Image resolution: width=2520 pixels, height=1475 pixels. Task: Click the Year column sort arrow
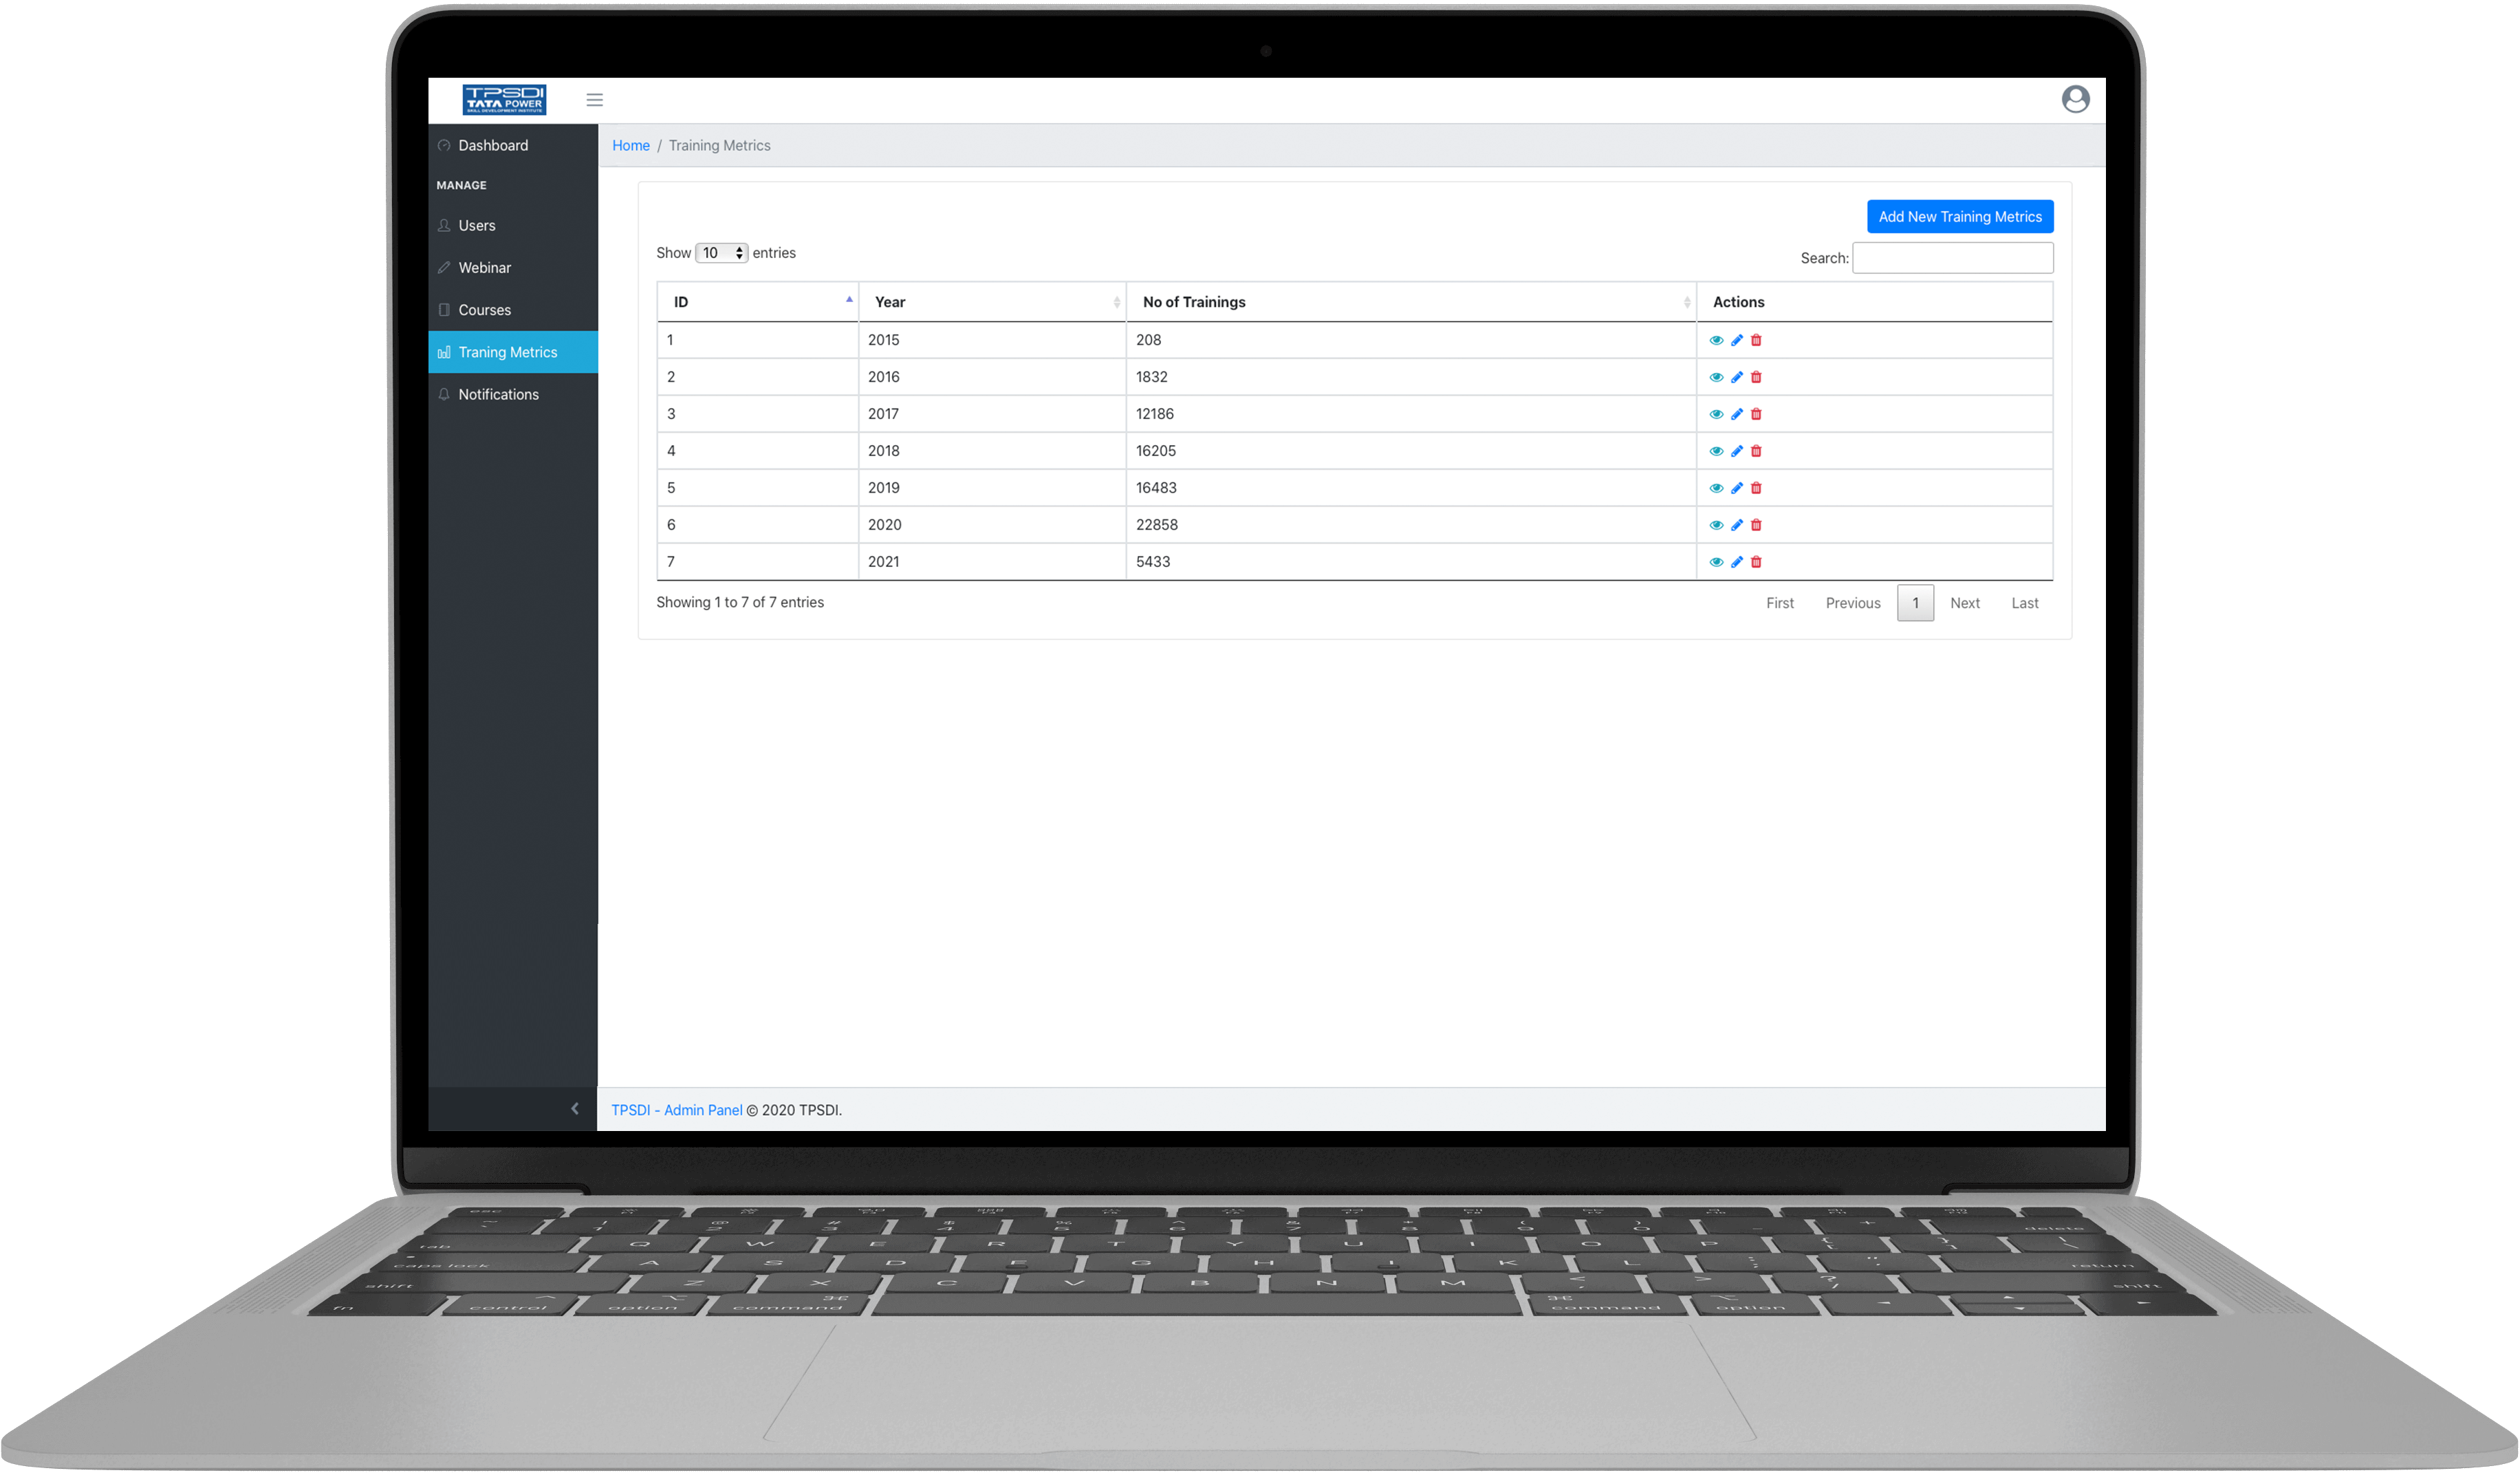(1116, 300)
